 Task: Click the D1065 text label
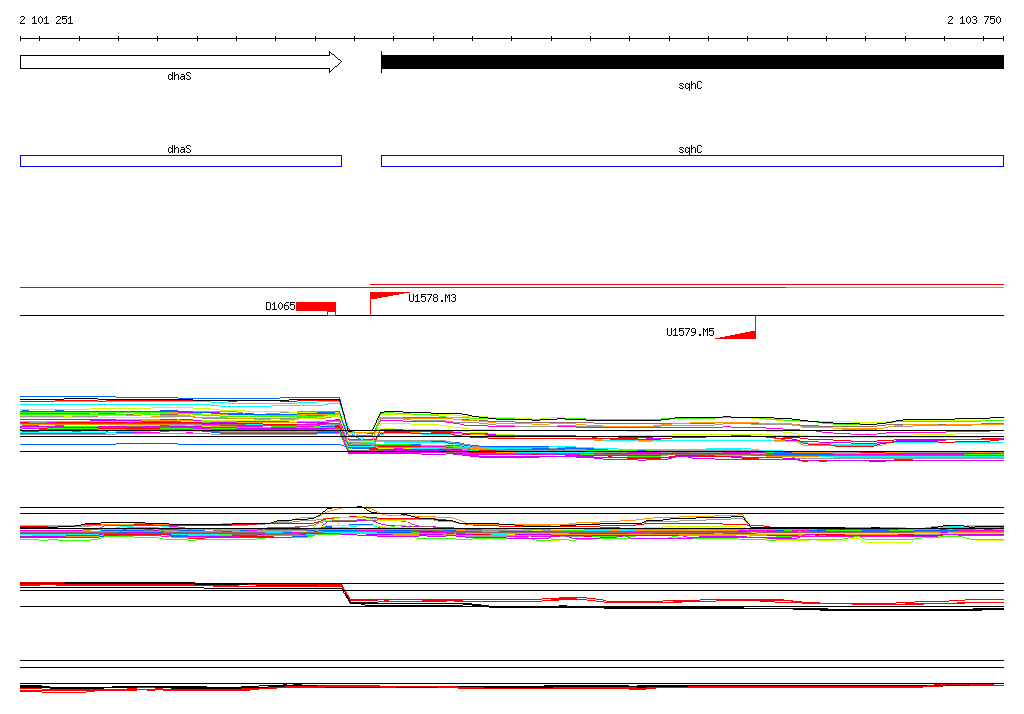coord(280,306)
